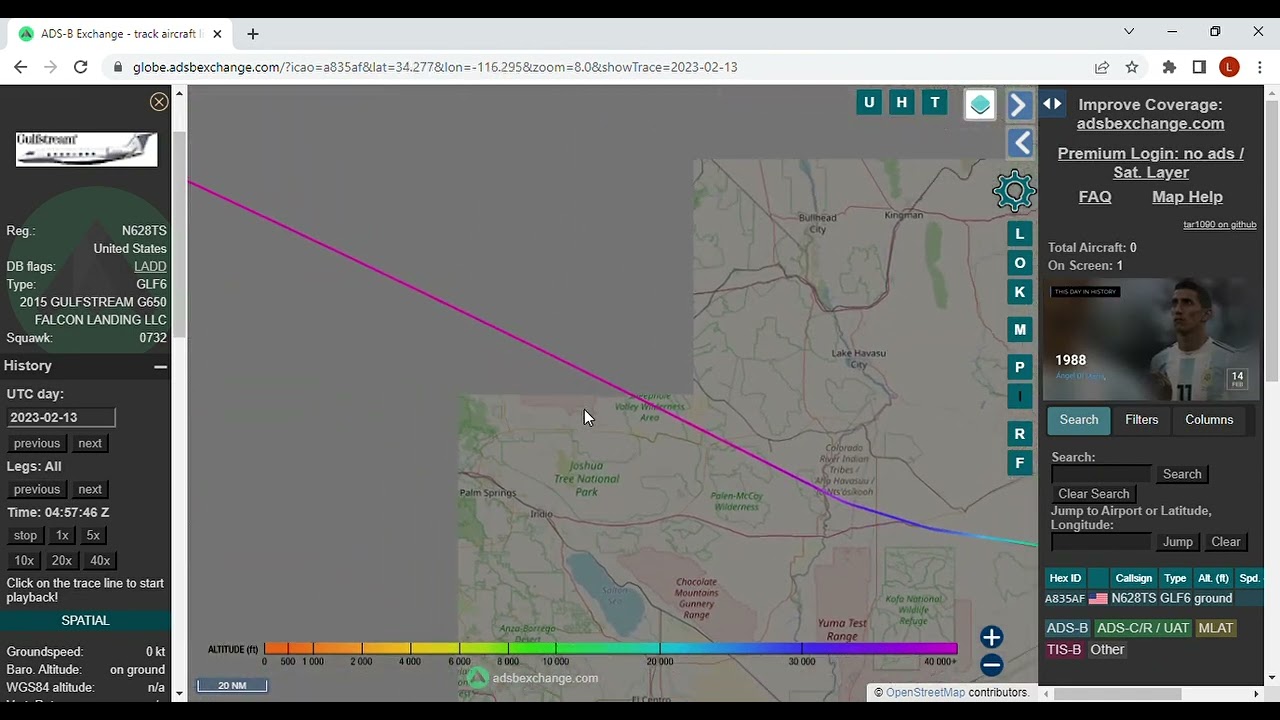The image size is (1280, 720).
Task: Zoom out on the map with minus button
Action: coord(991,664)
